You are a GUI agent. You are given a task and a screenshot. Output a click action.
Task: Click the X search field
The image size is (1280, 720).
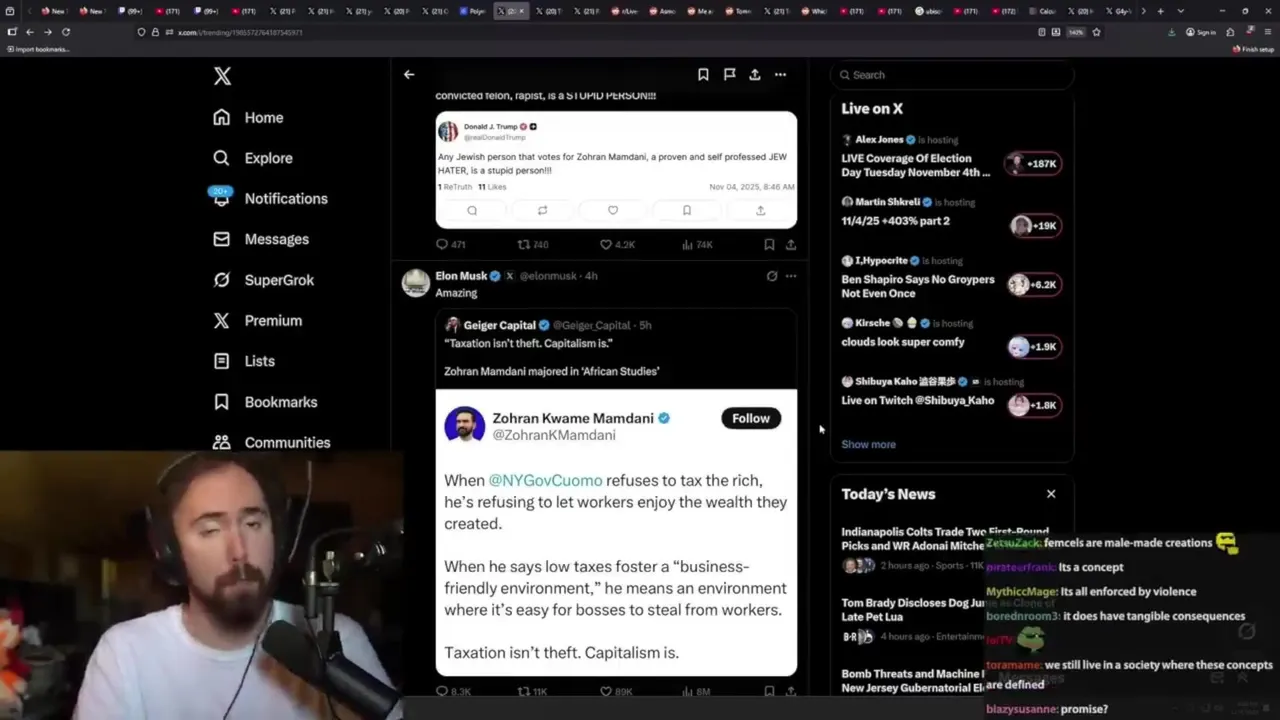952,75
